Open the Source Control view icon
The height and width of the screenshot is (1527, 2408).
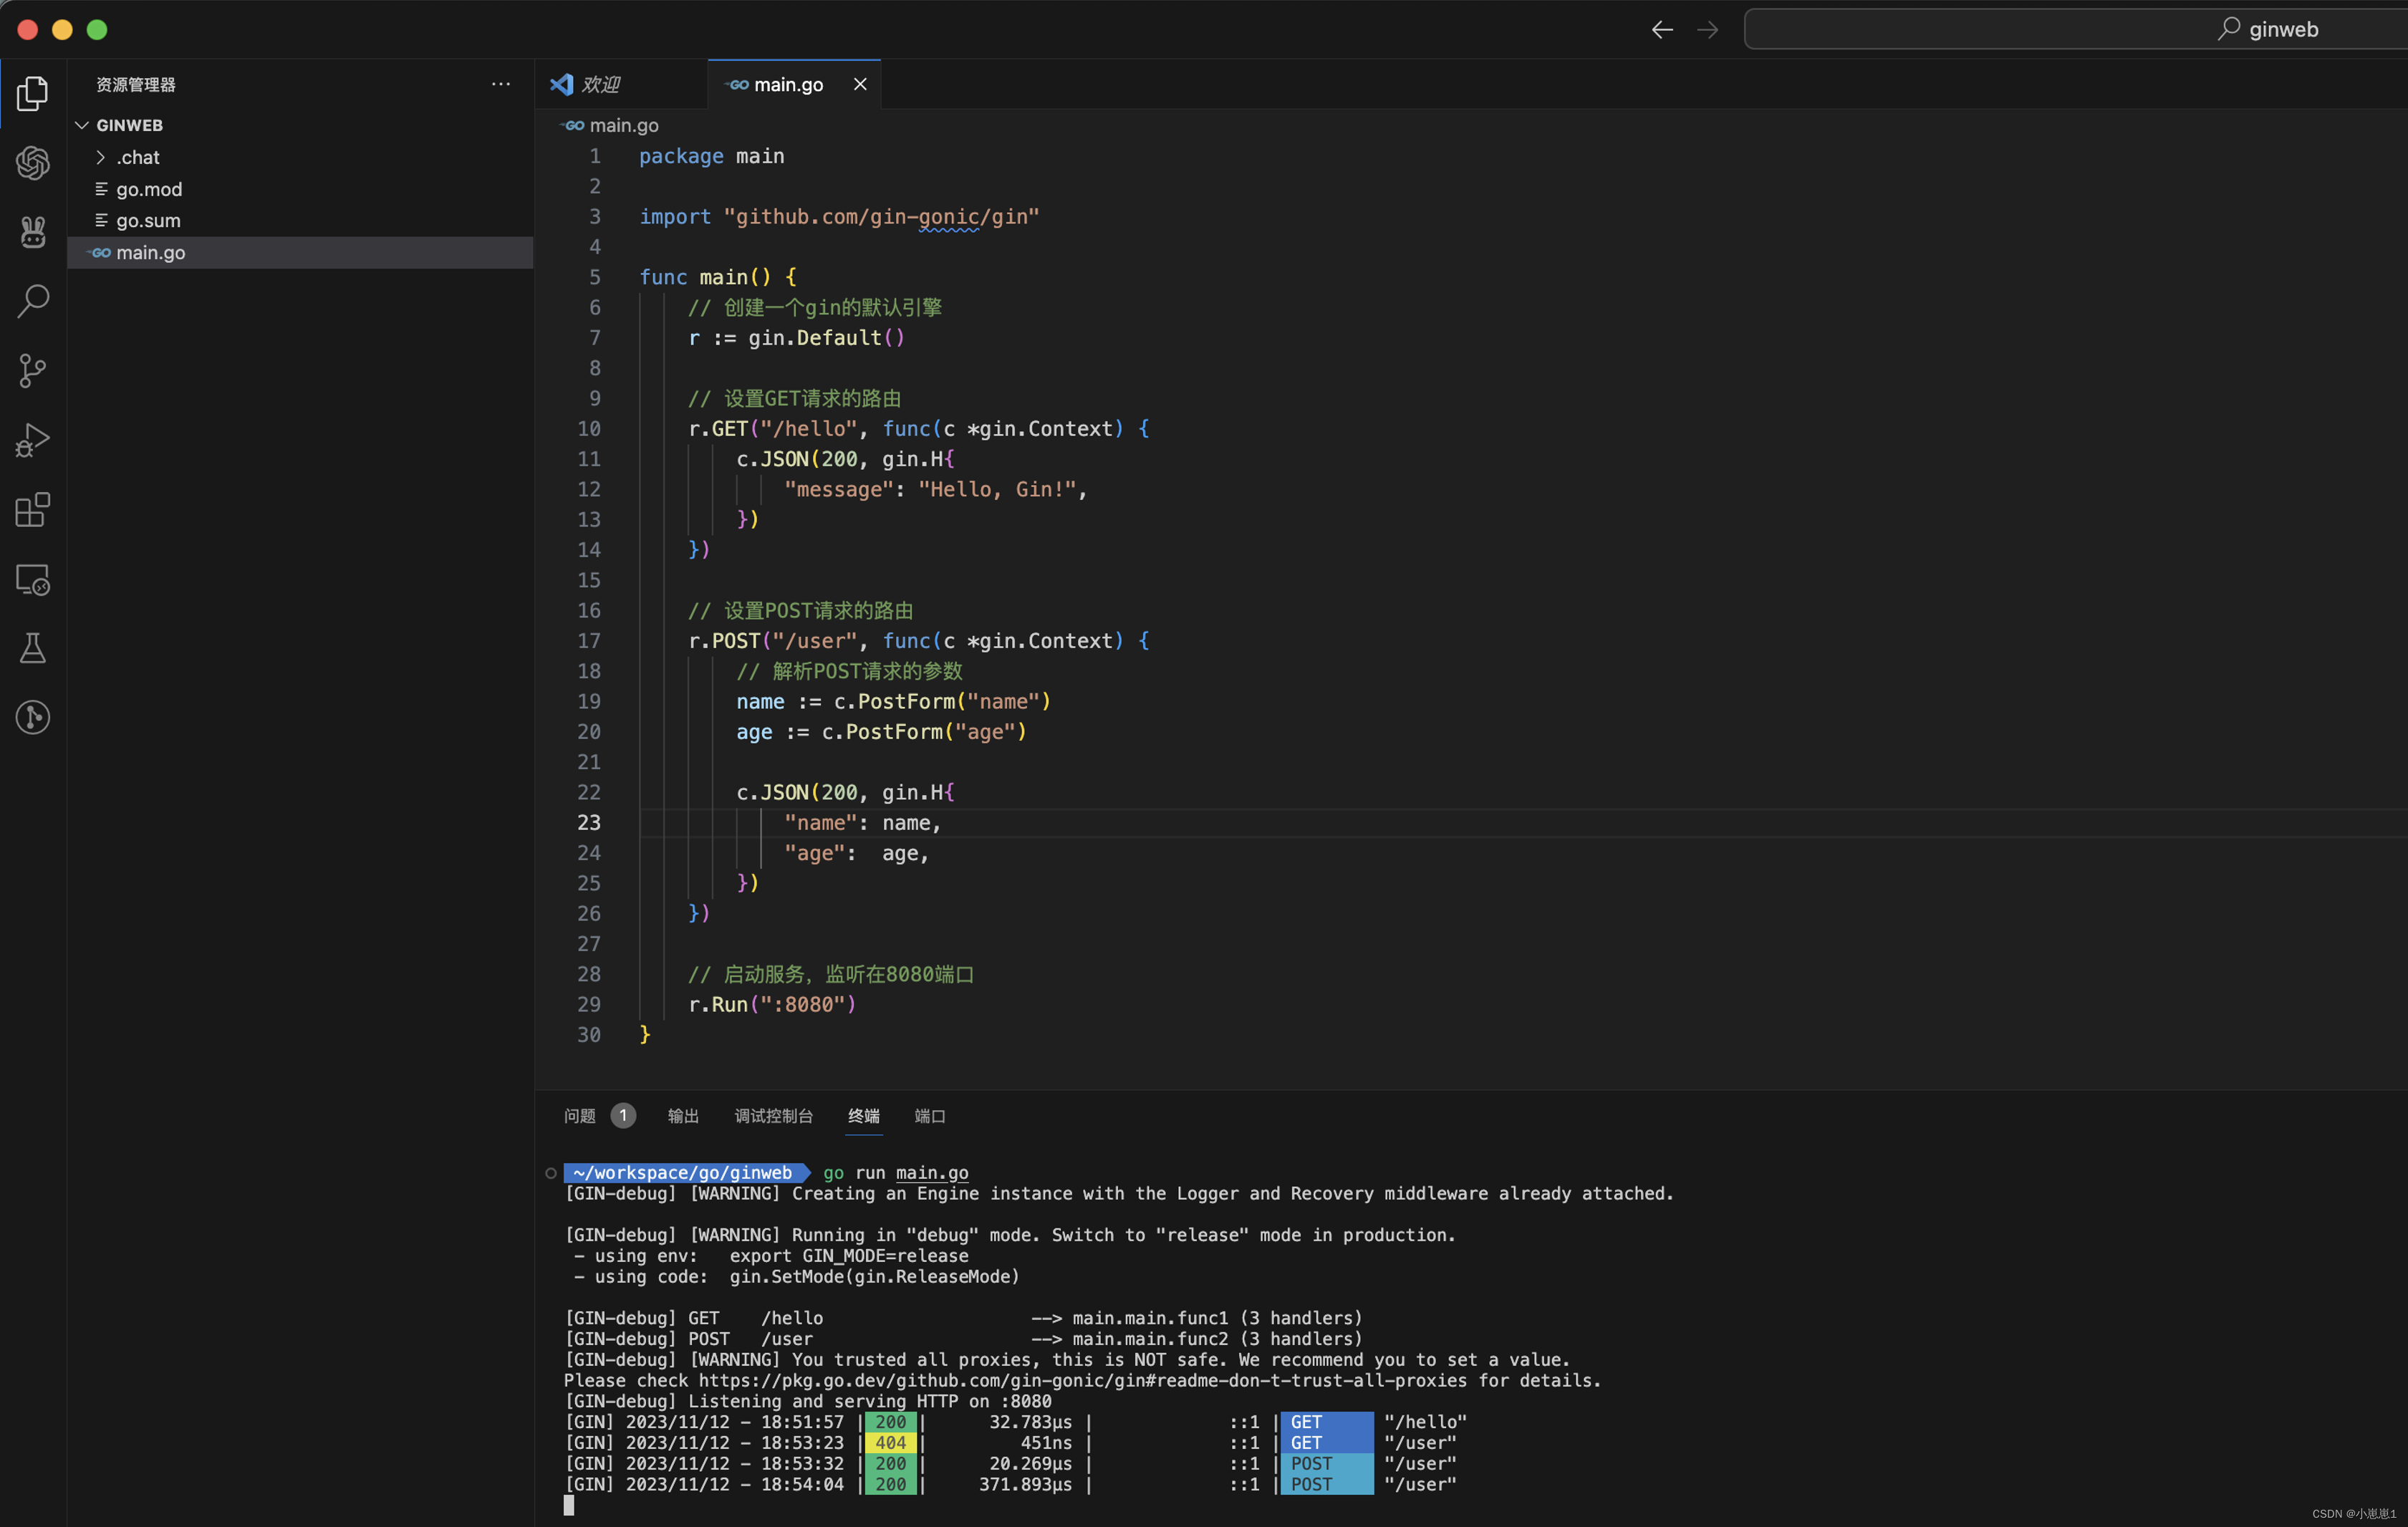tap(33, 370)
